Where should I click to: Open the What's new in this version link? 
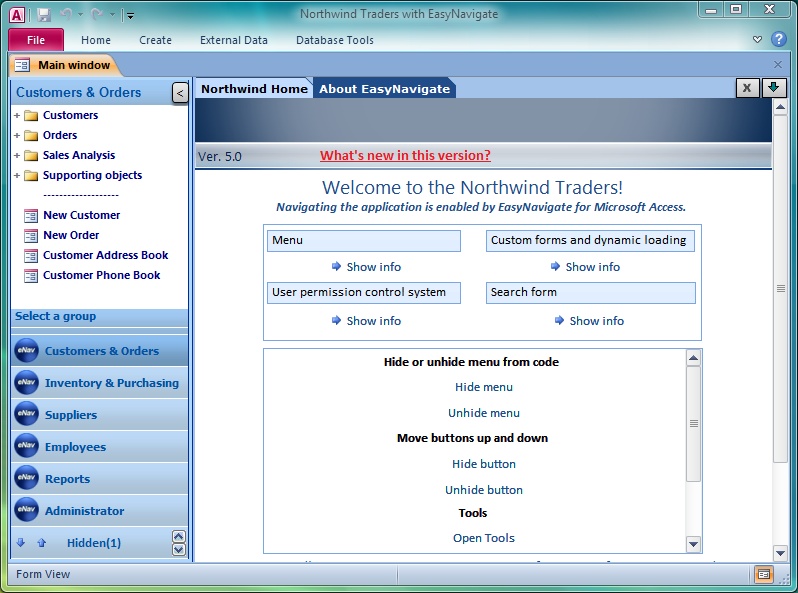[405, 155]
